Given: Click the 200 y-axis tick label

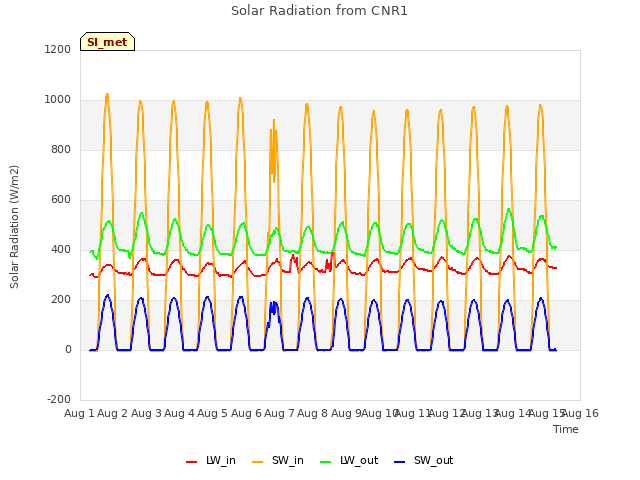Looking at the screenshot, I should click(x=61, y=300).
